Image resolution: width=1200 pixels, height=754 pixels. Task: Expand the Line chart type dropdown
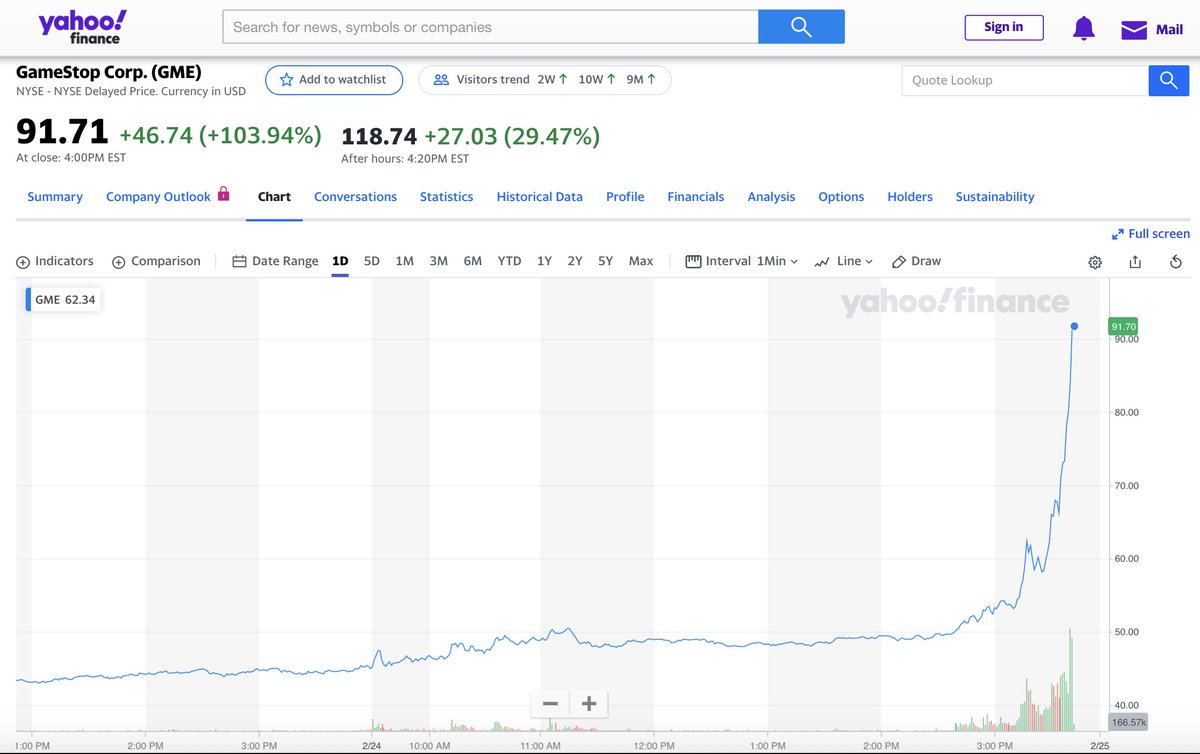[844, 261]
